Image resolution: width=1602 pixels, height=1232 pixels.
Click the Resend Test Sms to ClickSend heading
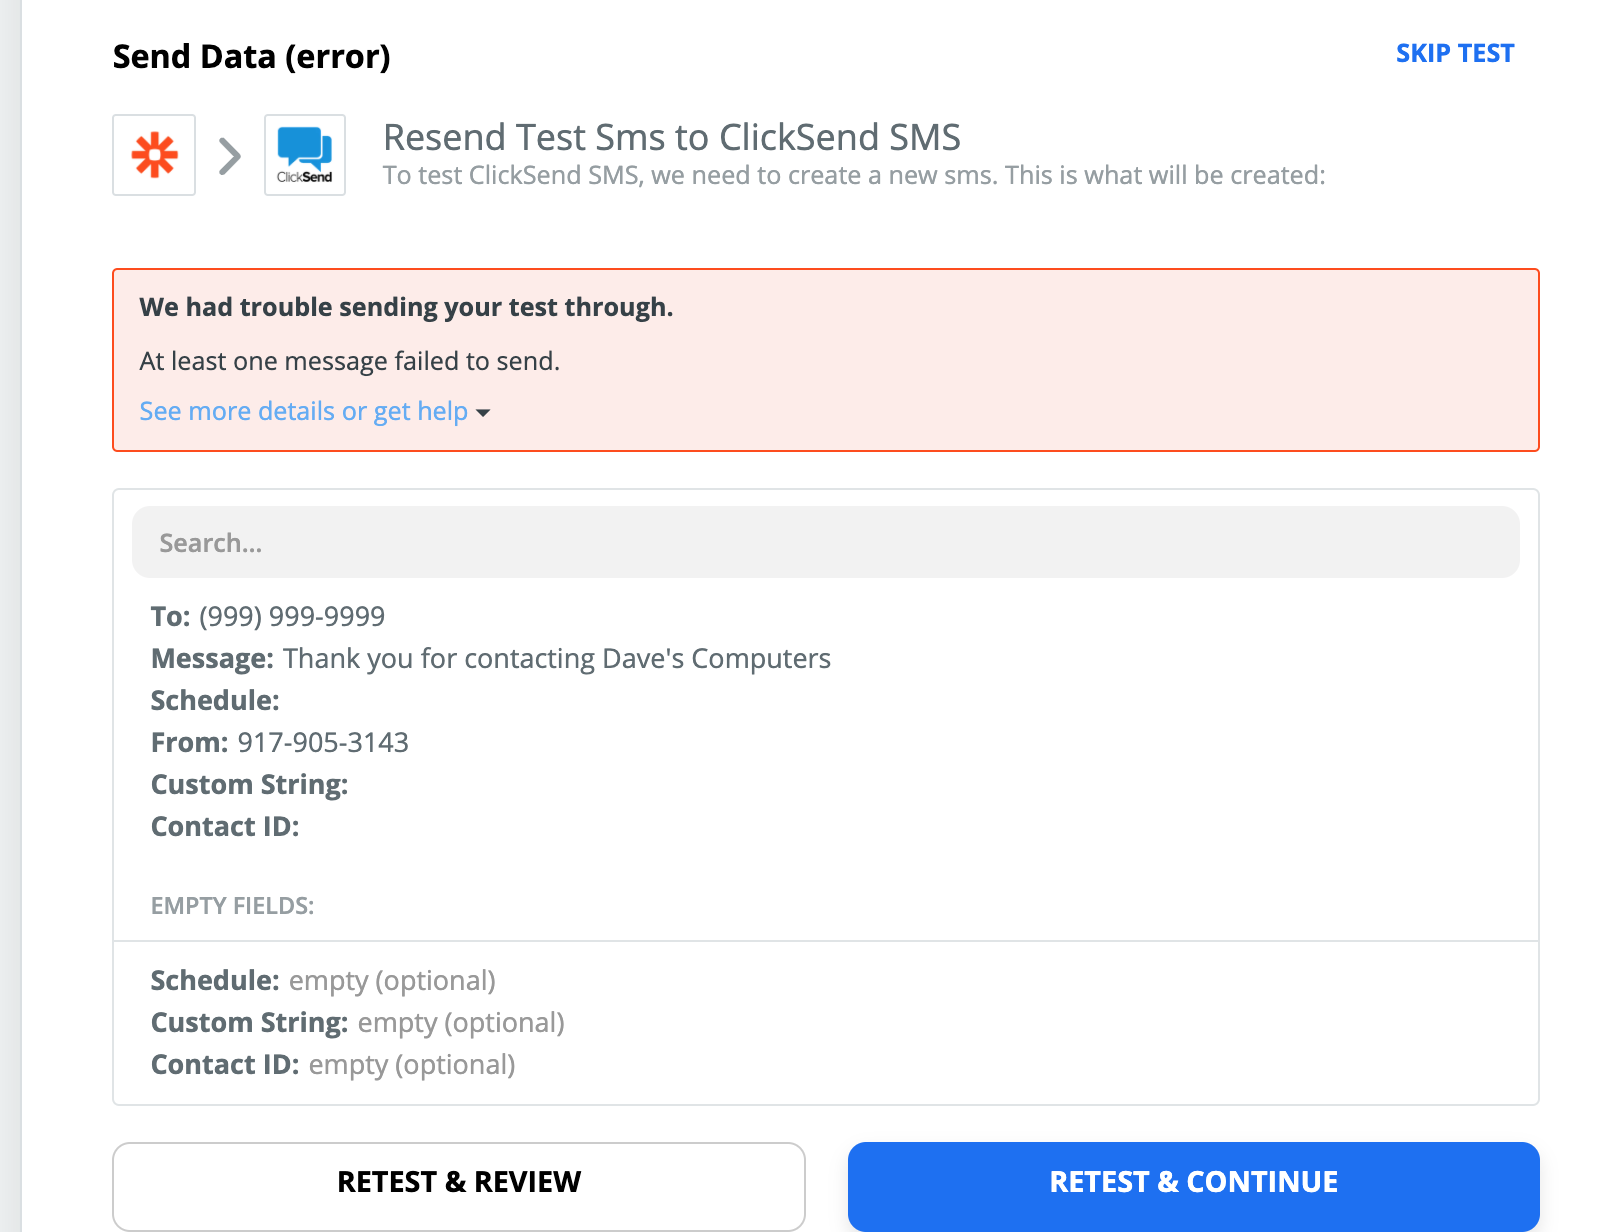tap(672, 137)
